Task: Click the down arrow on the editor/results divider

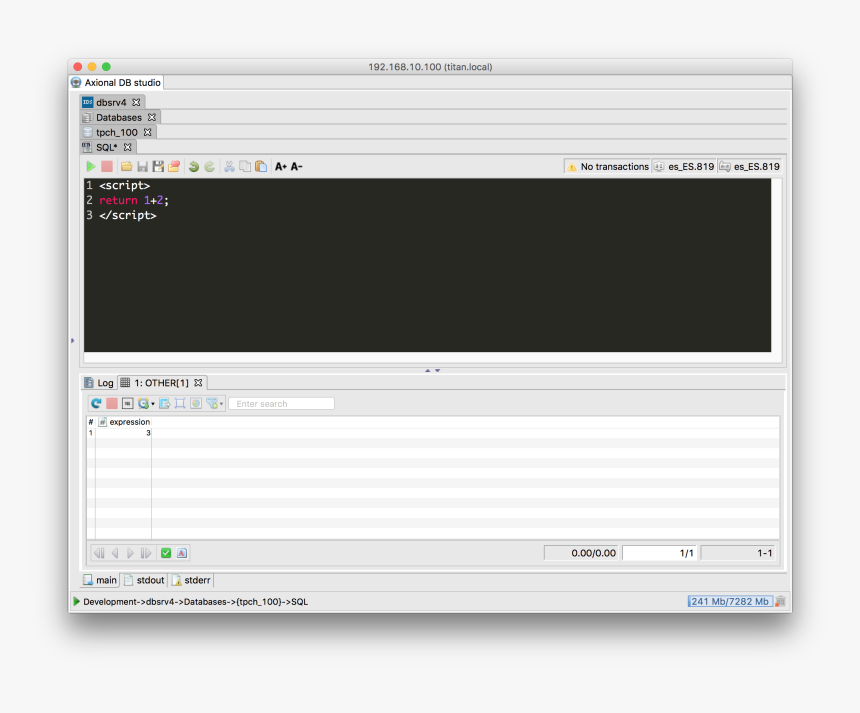Action: pyautogui.click(x=438, y=371)
